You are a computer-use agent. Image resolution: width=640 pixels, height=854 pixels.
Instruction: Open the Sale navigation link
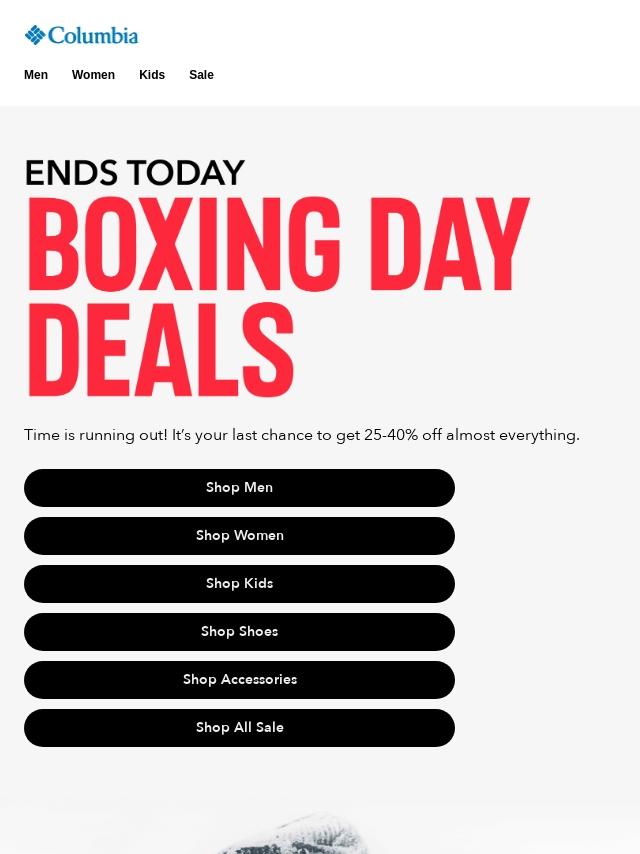(x=201, y=75)
